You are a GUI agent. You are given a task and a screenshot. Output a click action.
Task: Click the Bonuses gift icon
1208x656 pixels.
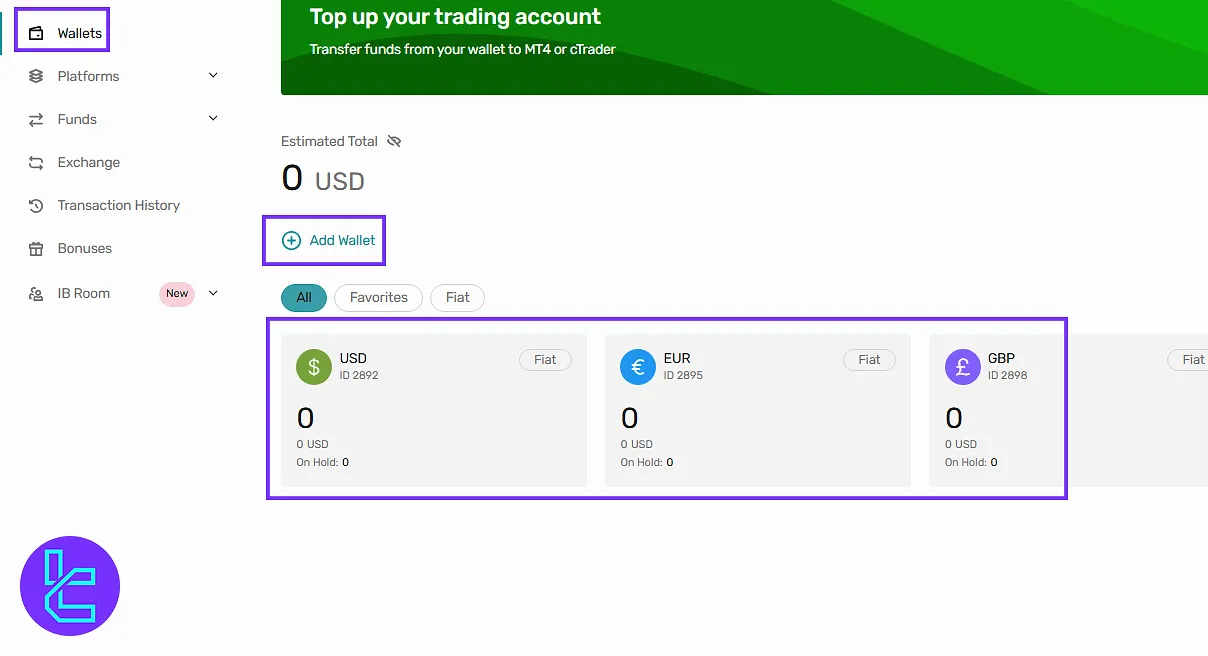click(x=36, y=248)
